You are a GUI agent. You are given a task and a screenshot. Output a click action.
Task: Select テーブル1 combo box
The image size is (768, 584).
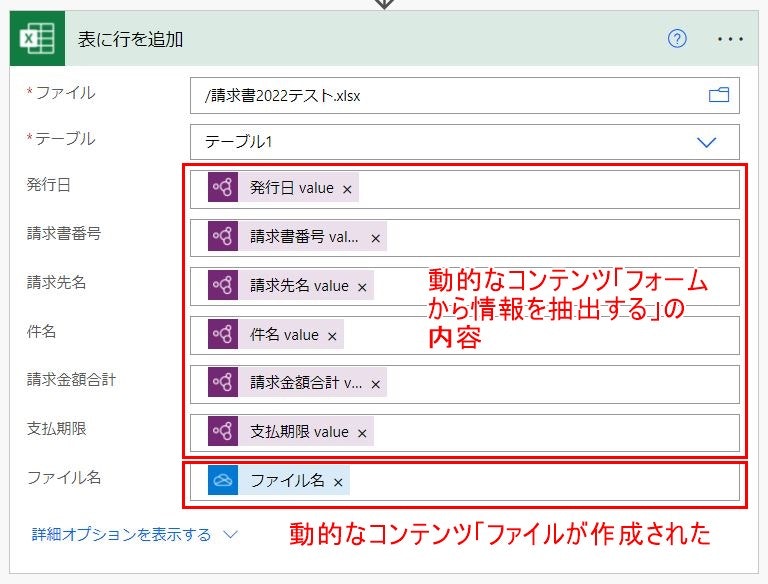[x=464, y=142]
